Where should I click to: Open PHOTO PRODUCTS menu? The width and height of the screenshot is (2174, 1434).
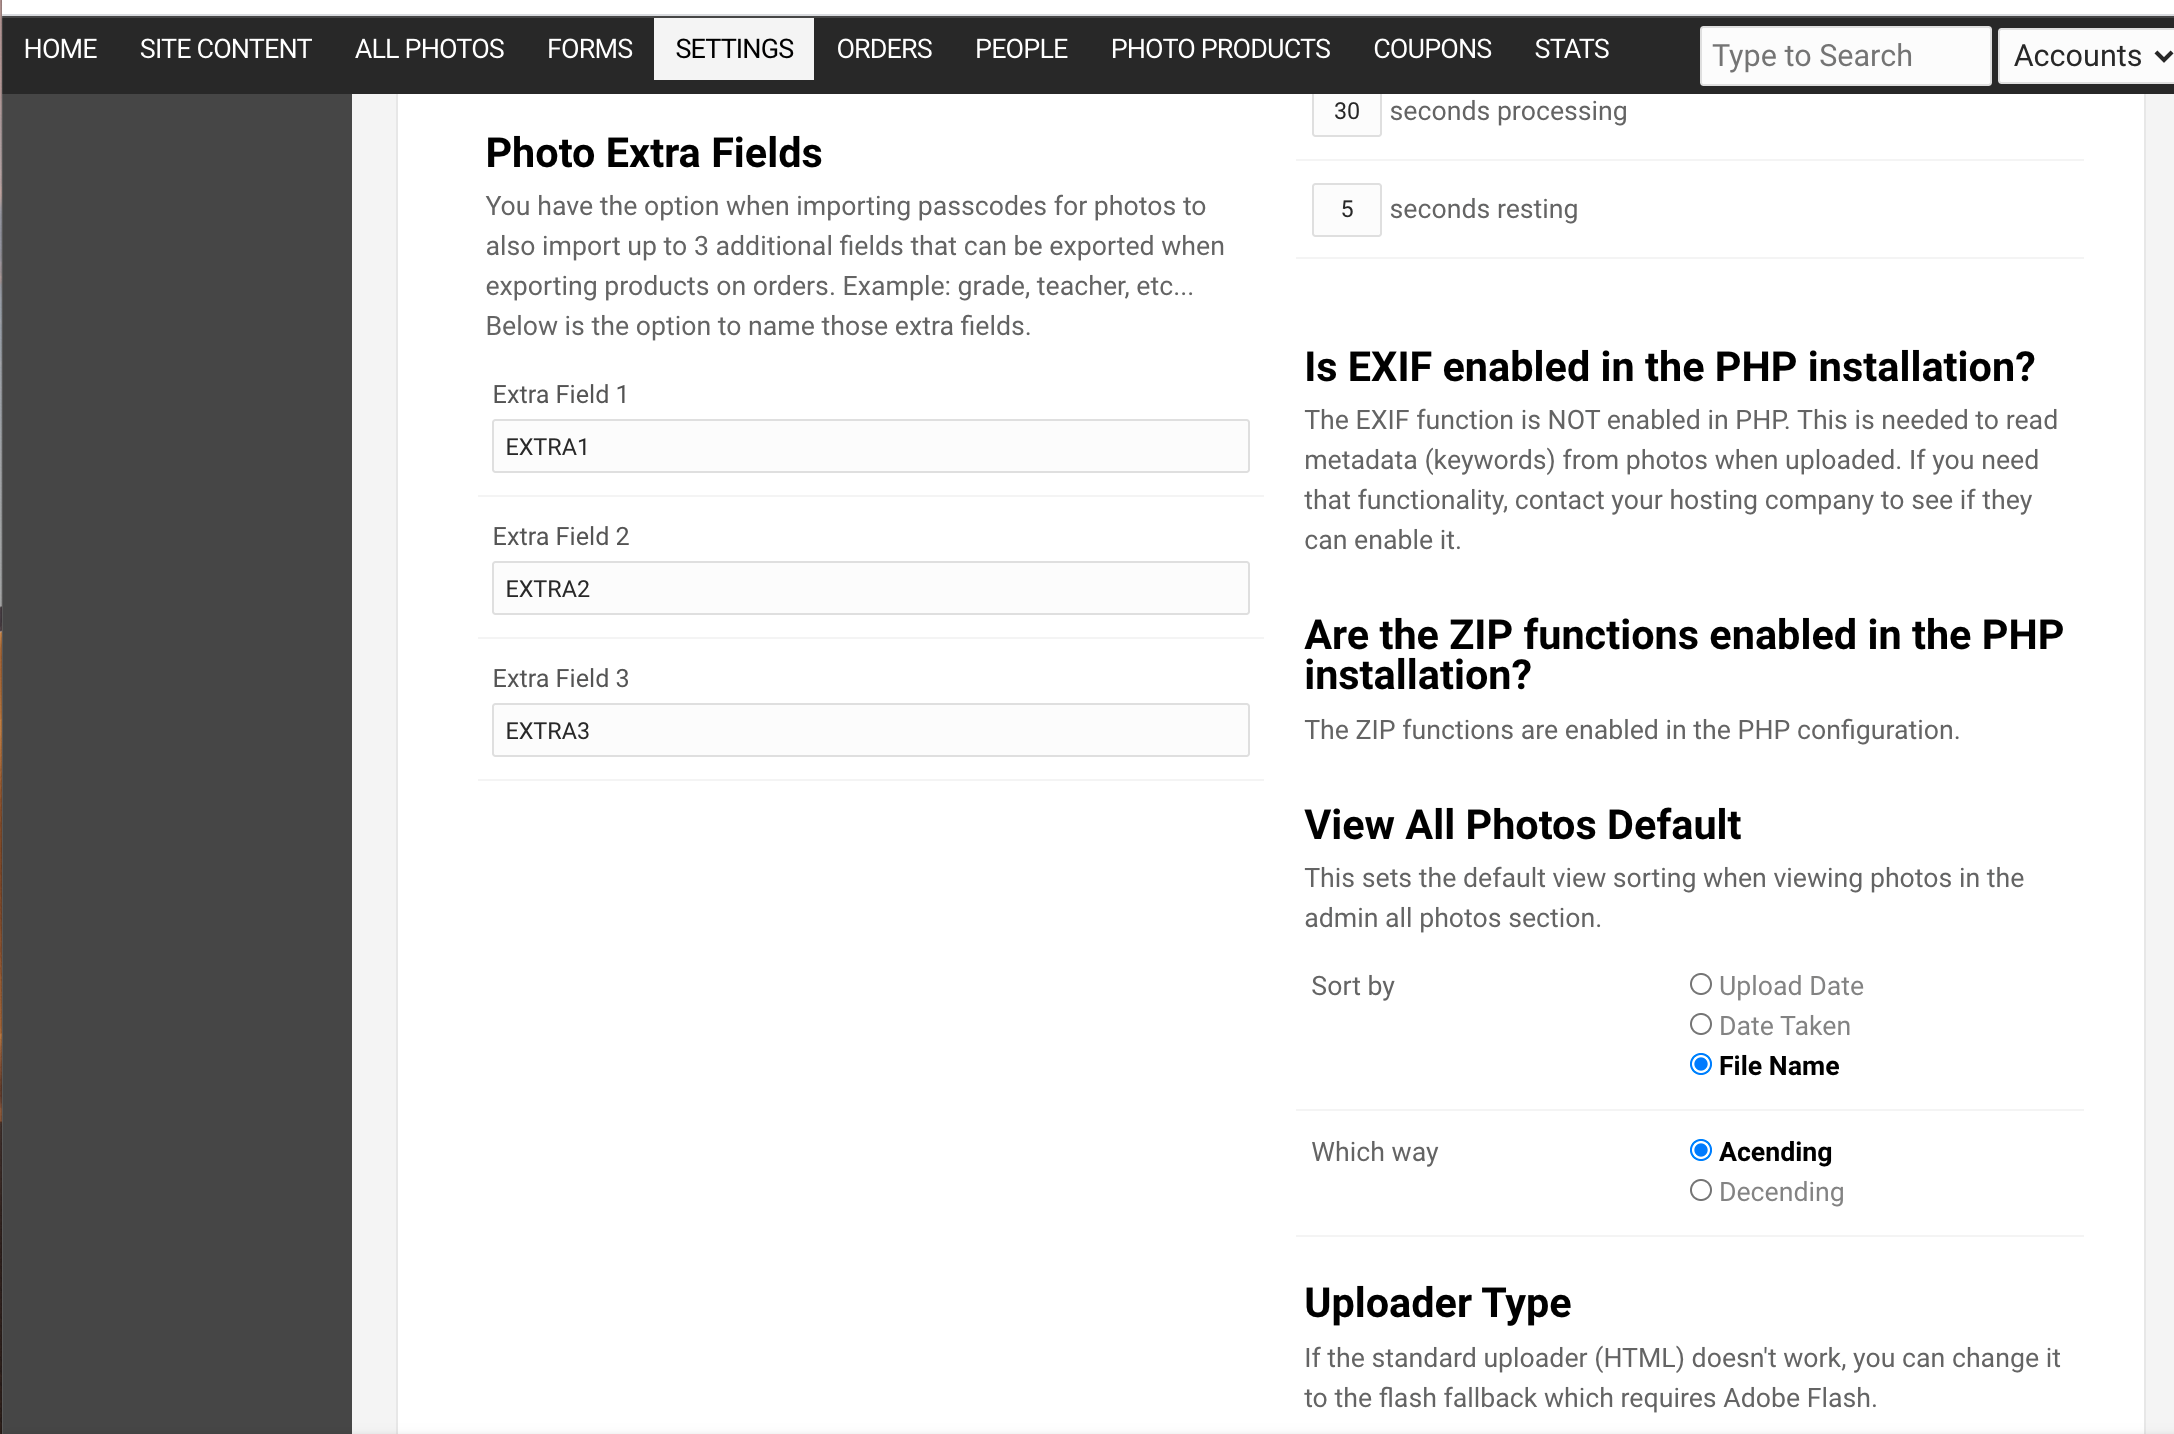point(1220,49)
